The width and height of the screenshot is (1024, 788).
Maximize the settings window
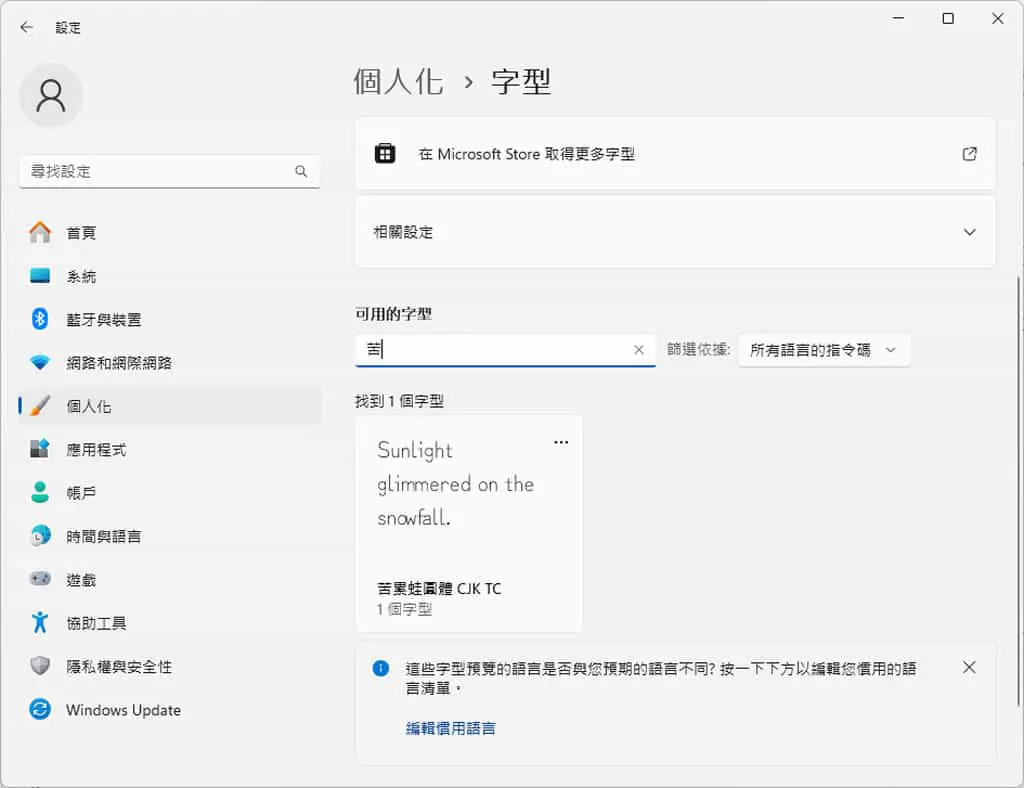(x=948, y=18)
